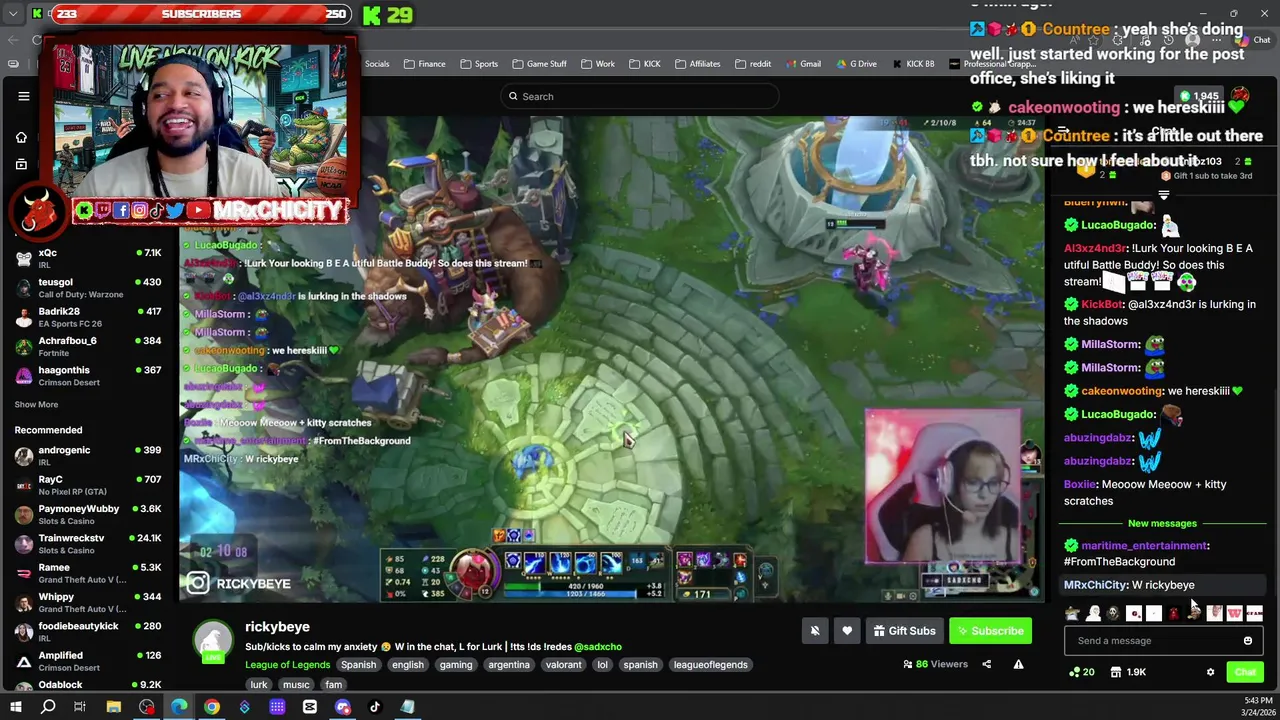Viewport: 1280px width, 720px height.
Task: Open TikTok app on taskbar
Action: tap(375, 707)
